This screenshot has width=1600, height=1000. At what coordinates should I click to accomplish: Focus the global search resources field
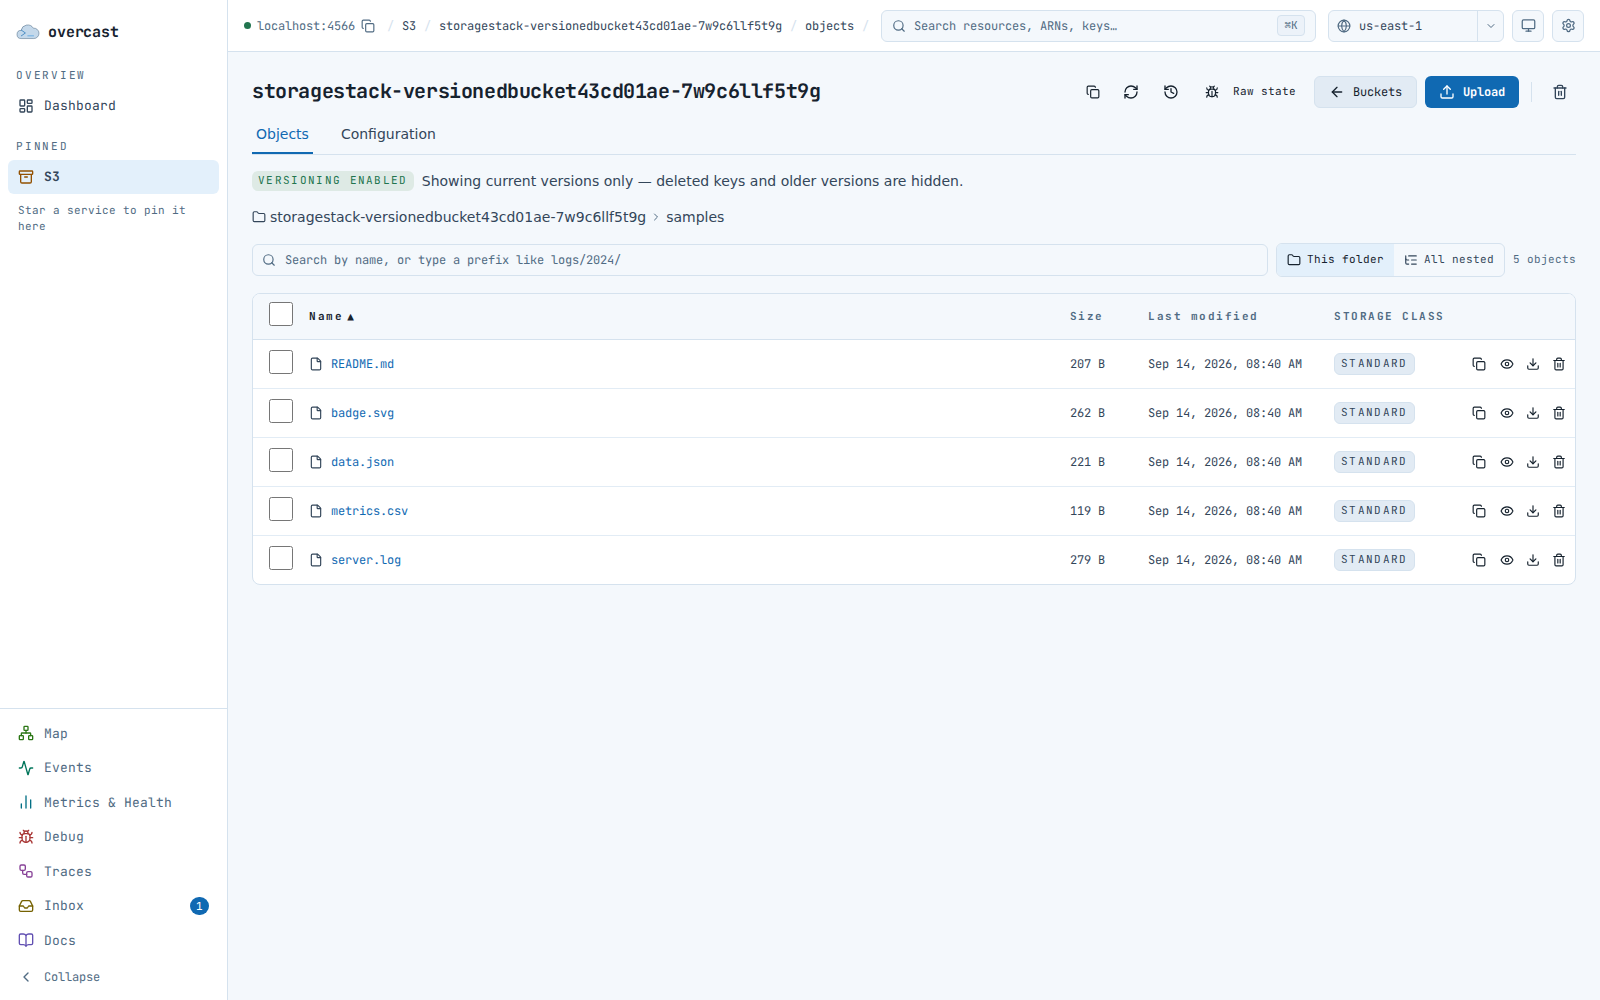tap(1098, 26)
